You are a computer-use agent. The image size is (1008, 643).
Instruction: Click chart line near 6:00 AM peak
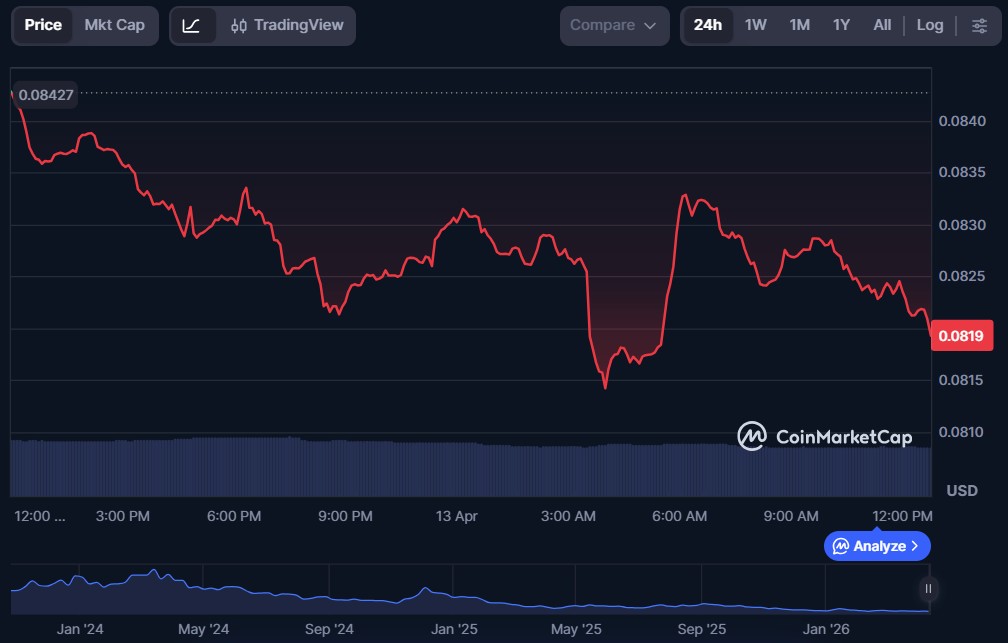click(685, 196)
